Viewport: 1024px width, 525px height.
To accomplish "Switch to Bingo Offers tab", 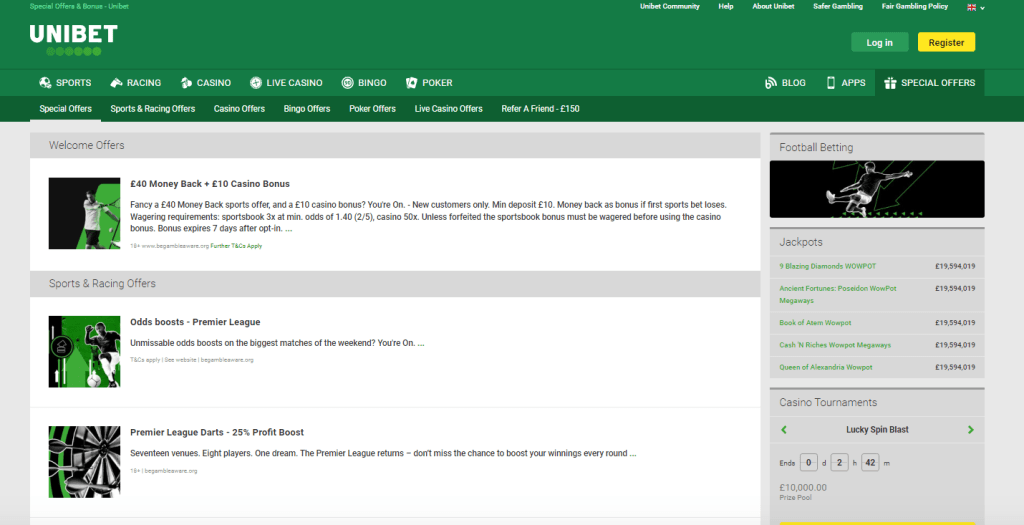I will pyautogui.click(x=307, y=109).
